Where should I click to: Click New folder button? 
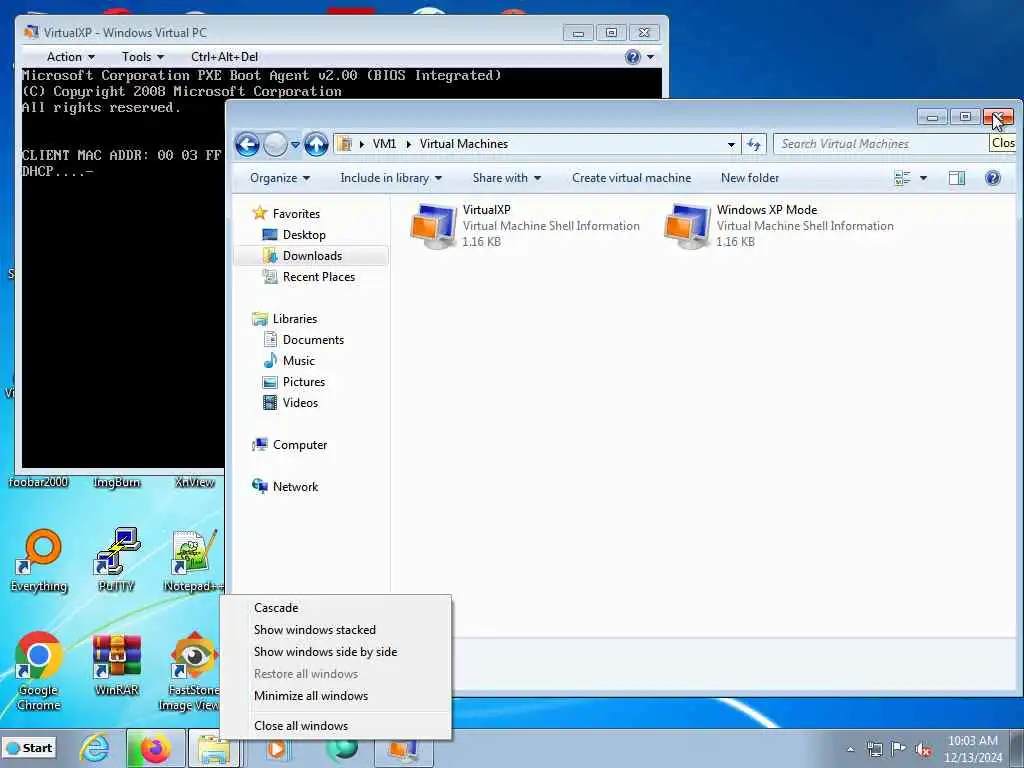(750, 178)
